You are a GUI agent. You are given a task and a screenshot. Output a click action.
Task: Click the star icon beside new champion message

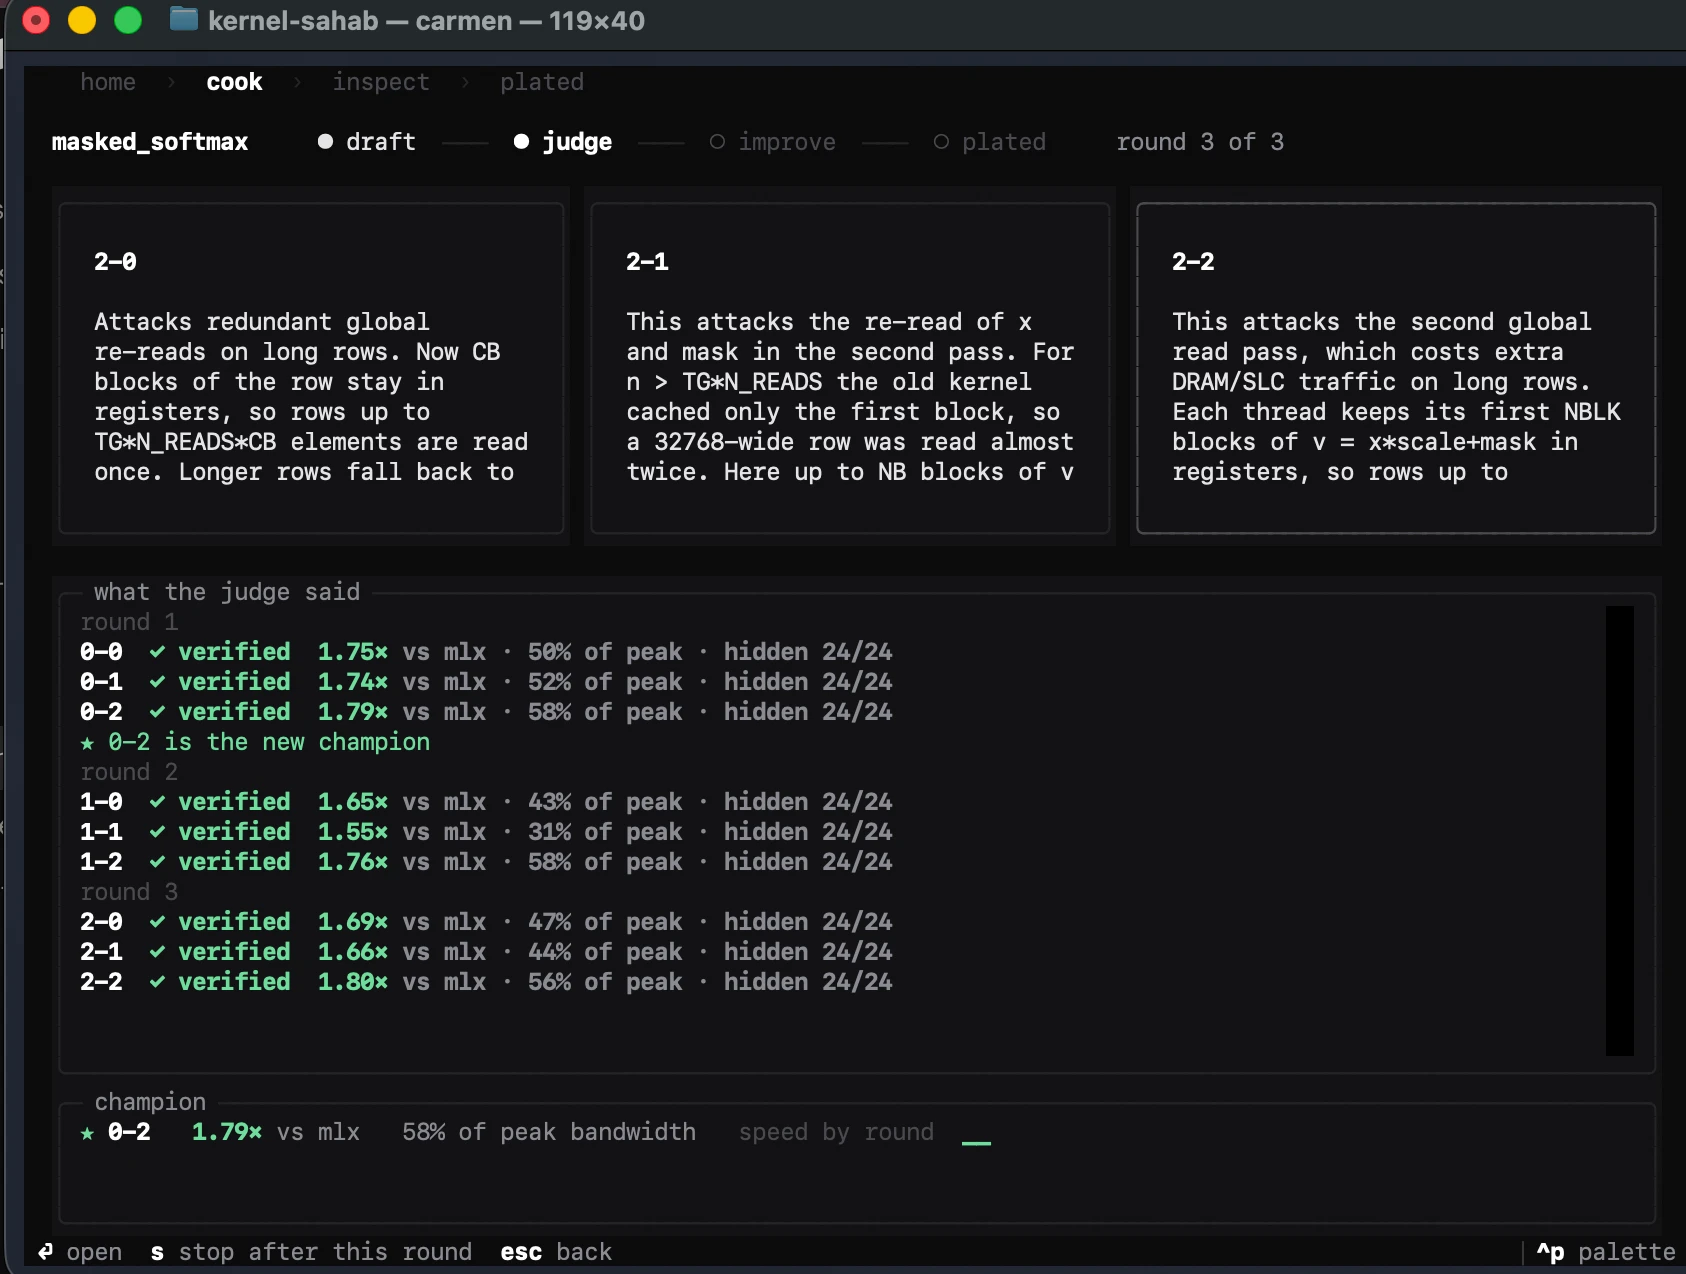[x=87, y=743]
